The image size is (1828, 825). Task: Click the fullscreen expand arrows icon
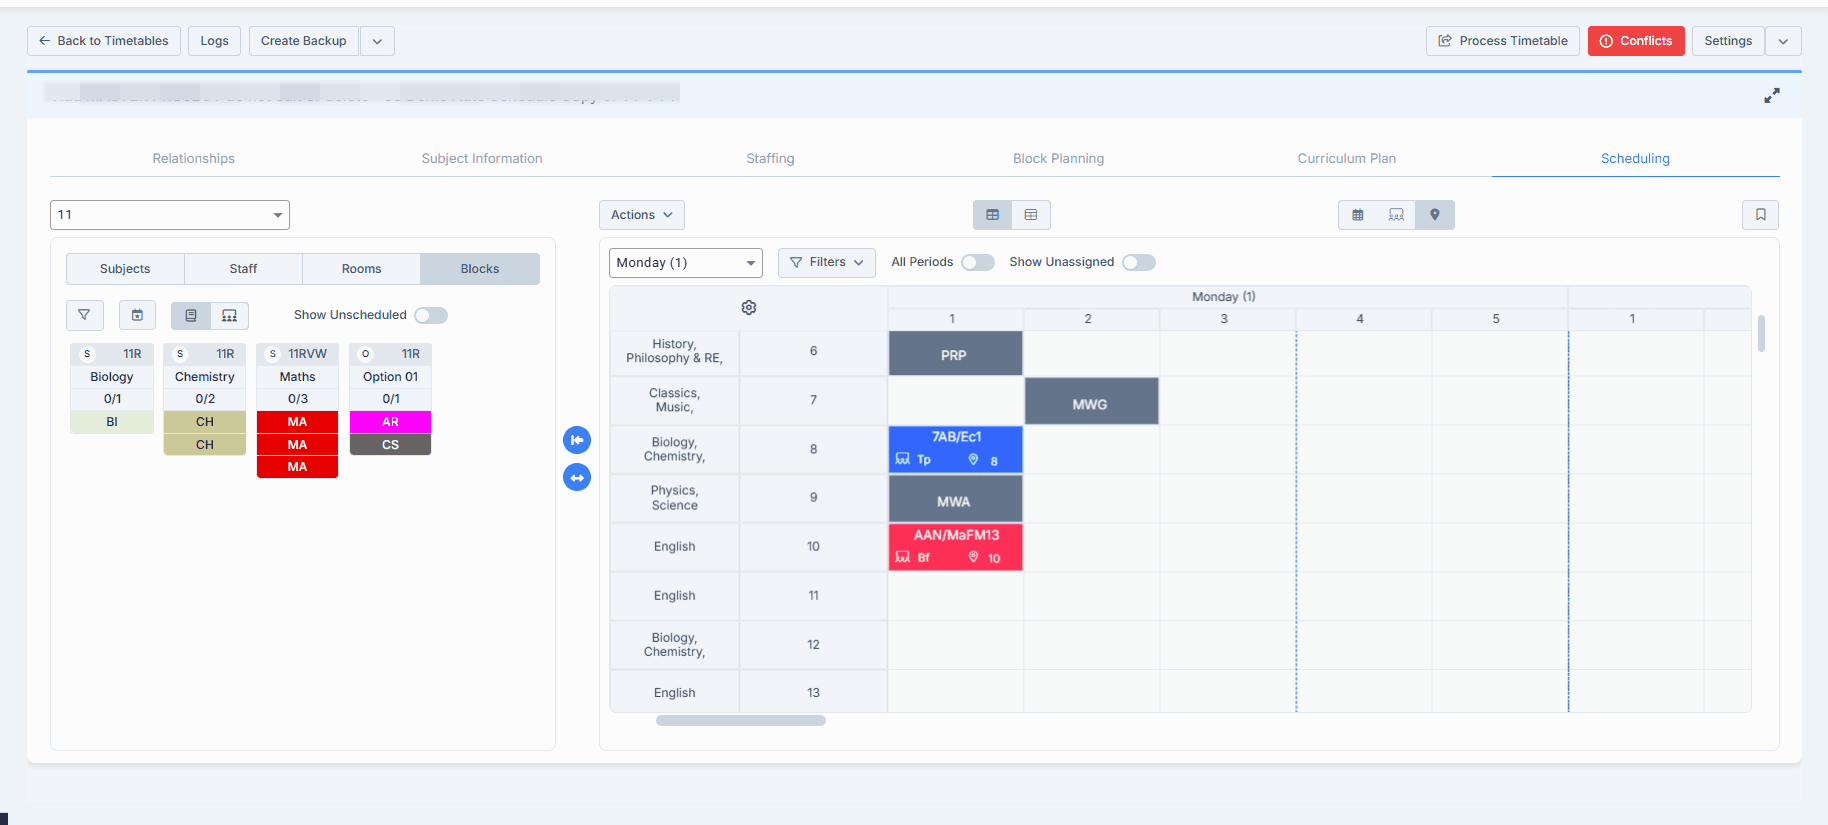[1771, 96]
